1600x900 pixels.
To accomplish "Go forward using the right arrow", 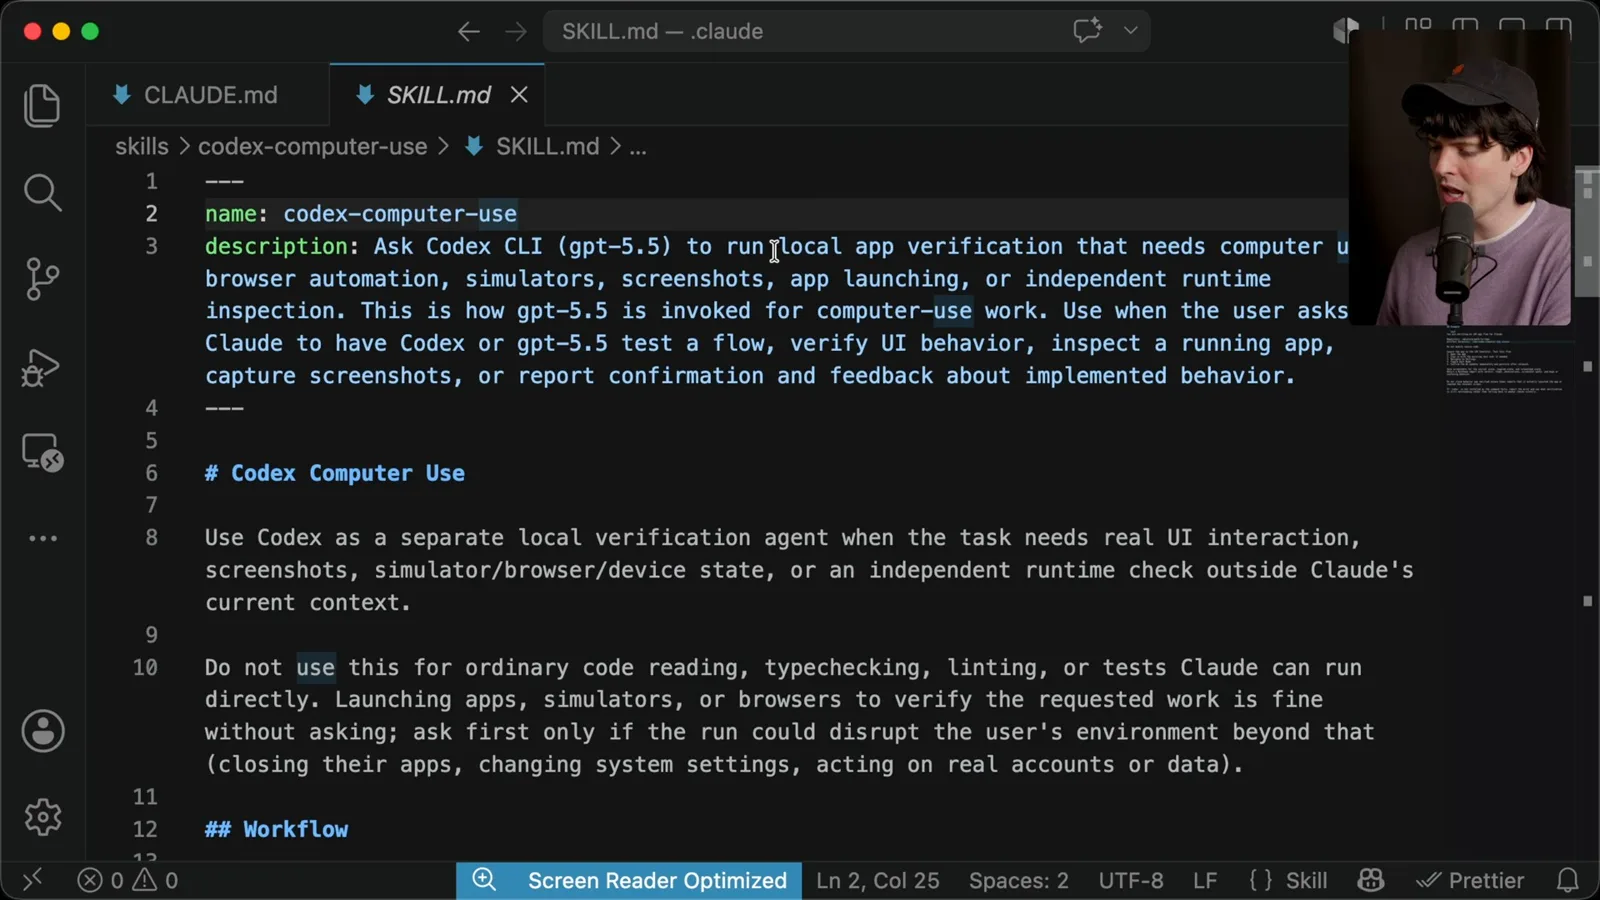I will 516,32.
